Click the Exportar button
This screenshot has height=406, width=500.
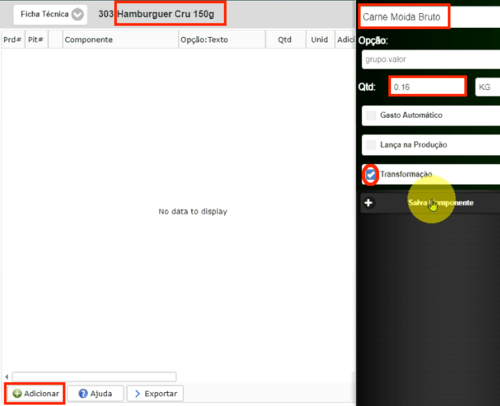(x=155, y=394)
